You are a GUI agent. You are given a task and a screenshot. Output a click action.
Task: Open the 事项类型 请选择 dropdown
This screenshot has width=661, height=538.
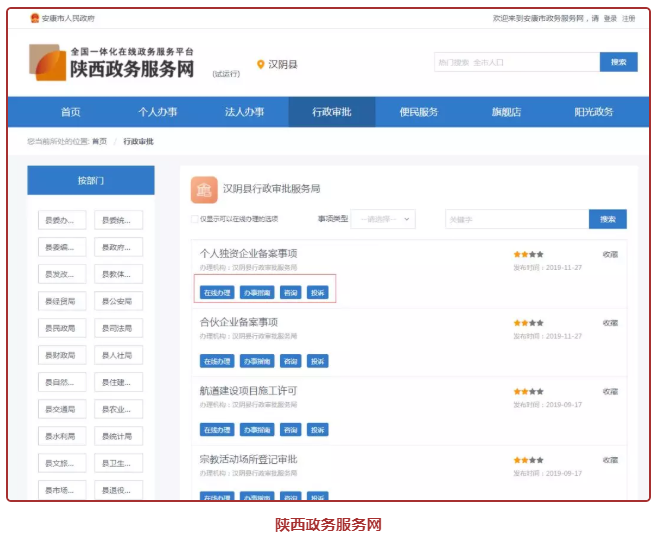pos(383,219)
